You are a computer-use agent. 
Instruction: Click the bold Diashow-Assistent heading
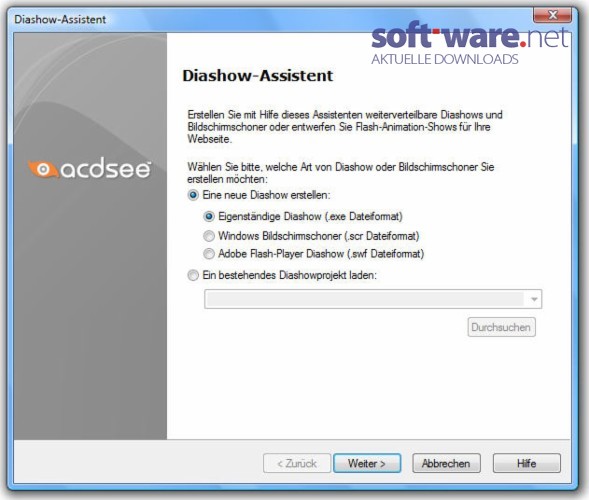click(x=258, y=76)
